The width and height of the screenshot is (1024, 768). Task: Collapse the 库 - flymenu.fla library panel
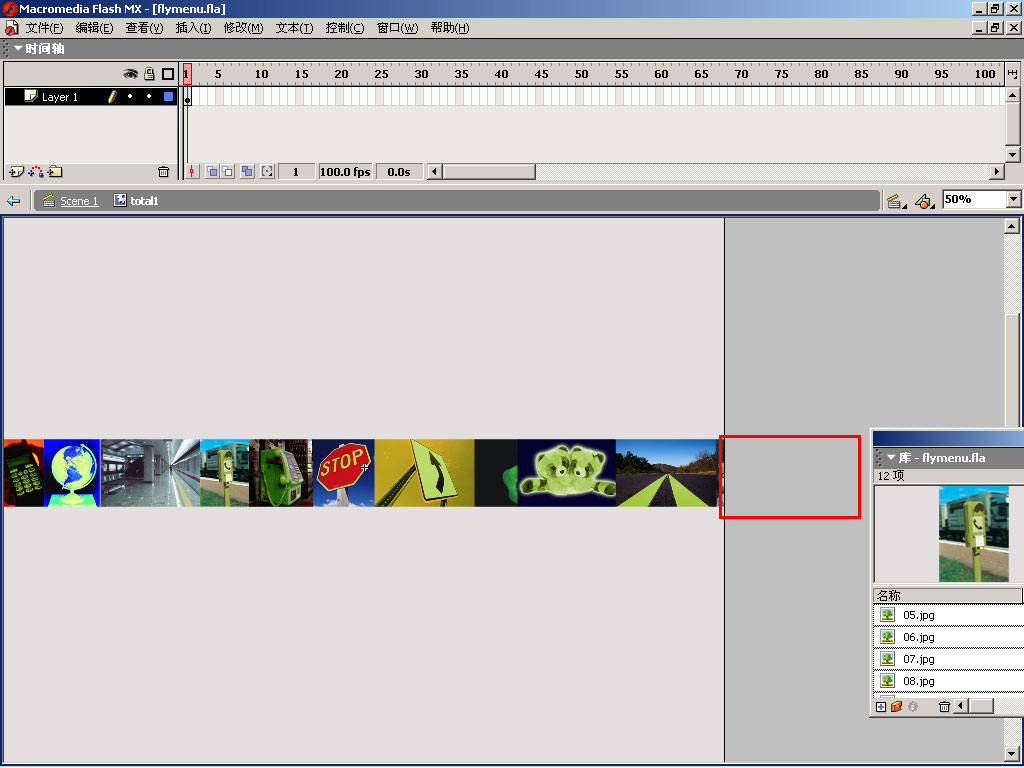891,458
